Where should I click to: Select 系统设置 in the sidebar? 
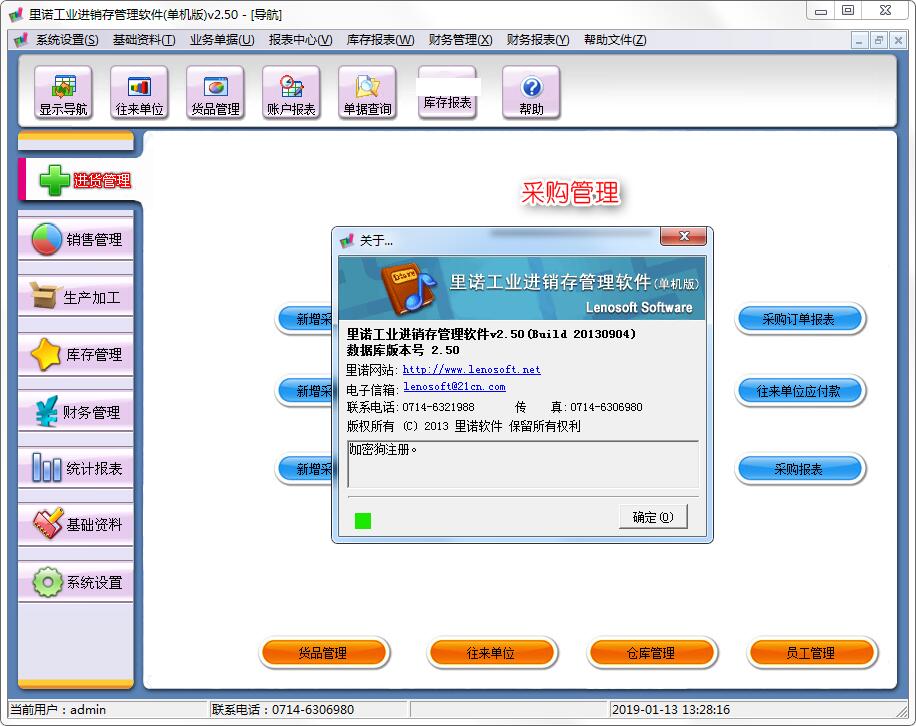pos(76,582)
